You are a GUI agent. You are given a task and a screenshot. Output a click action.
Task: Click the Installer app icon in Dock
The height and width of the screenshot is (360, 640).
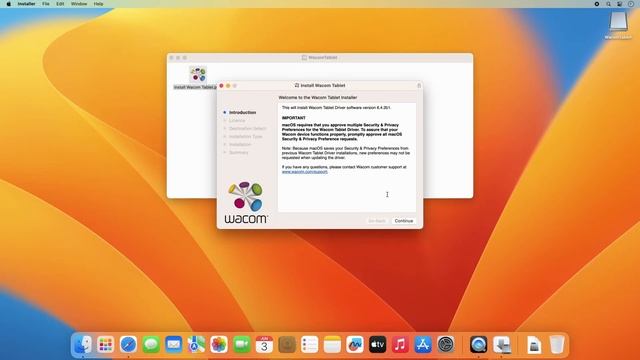502,345
